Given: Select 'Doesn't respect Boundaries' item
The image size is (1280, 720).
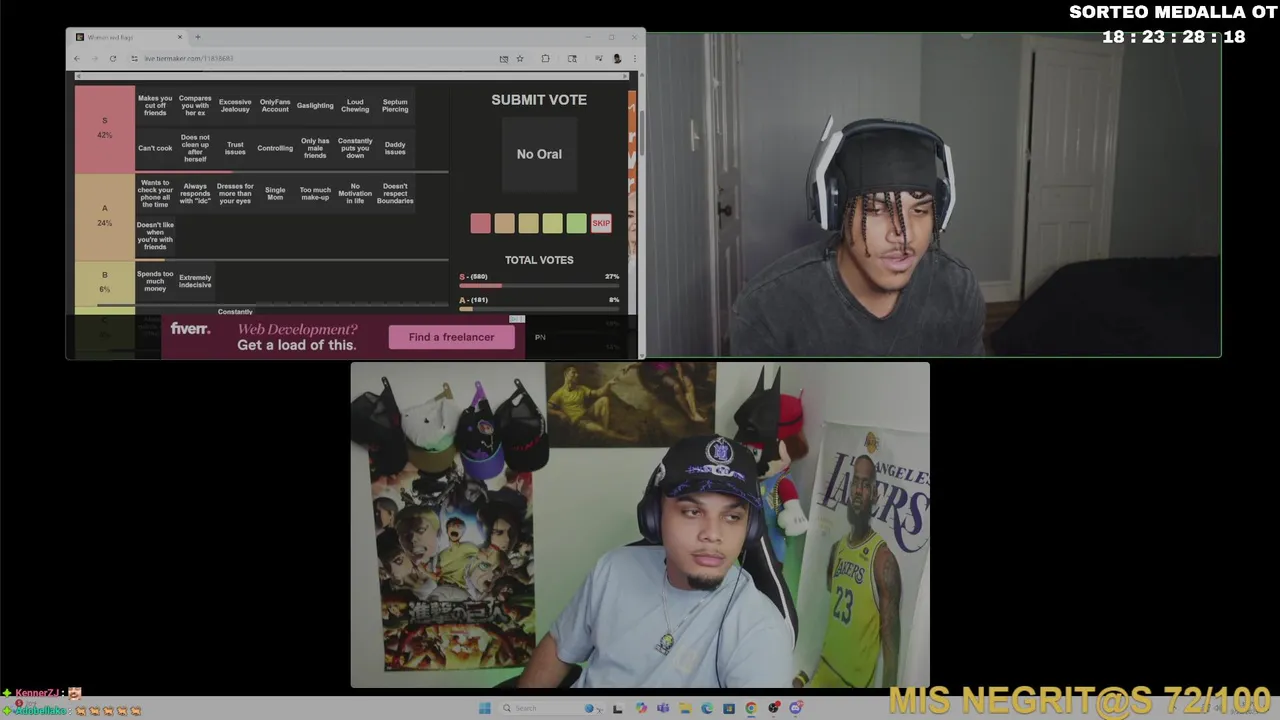Looking at the screenshot, I should point(395,193).
